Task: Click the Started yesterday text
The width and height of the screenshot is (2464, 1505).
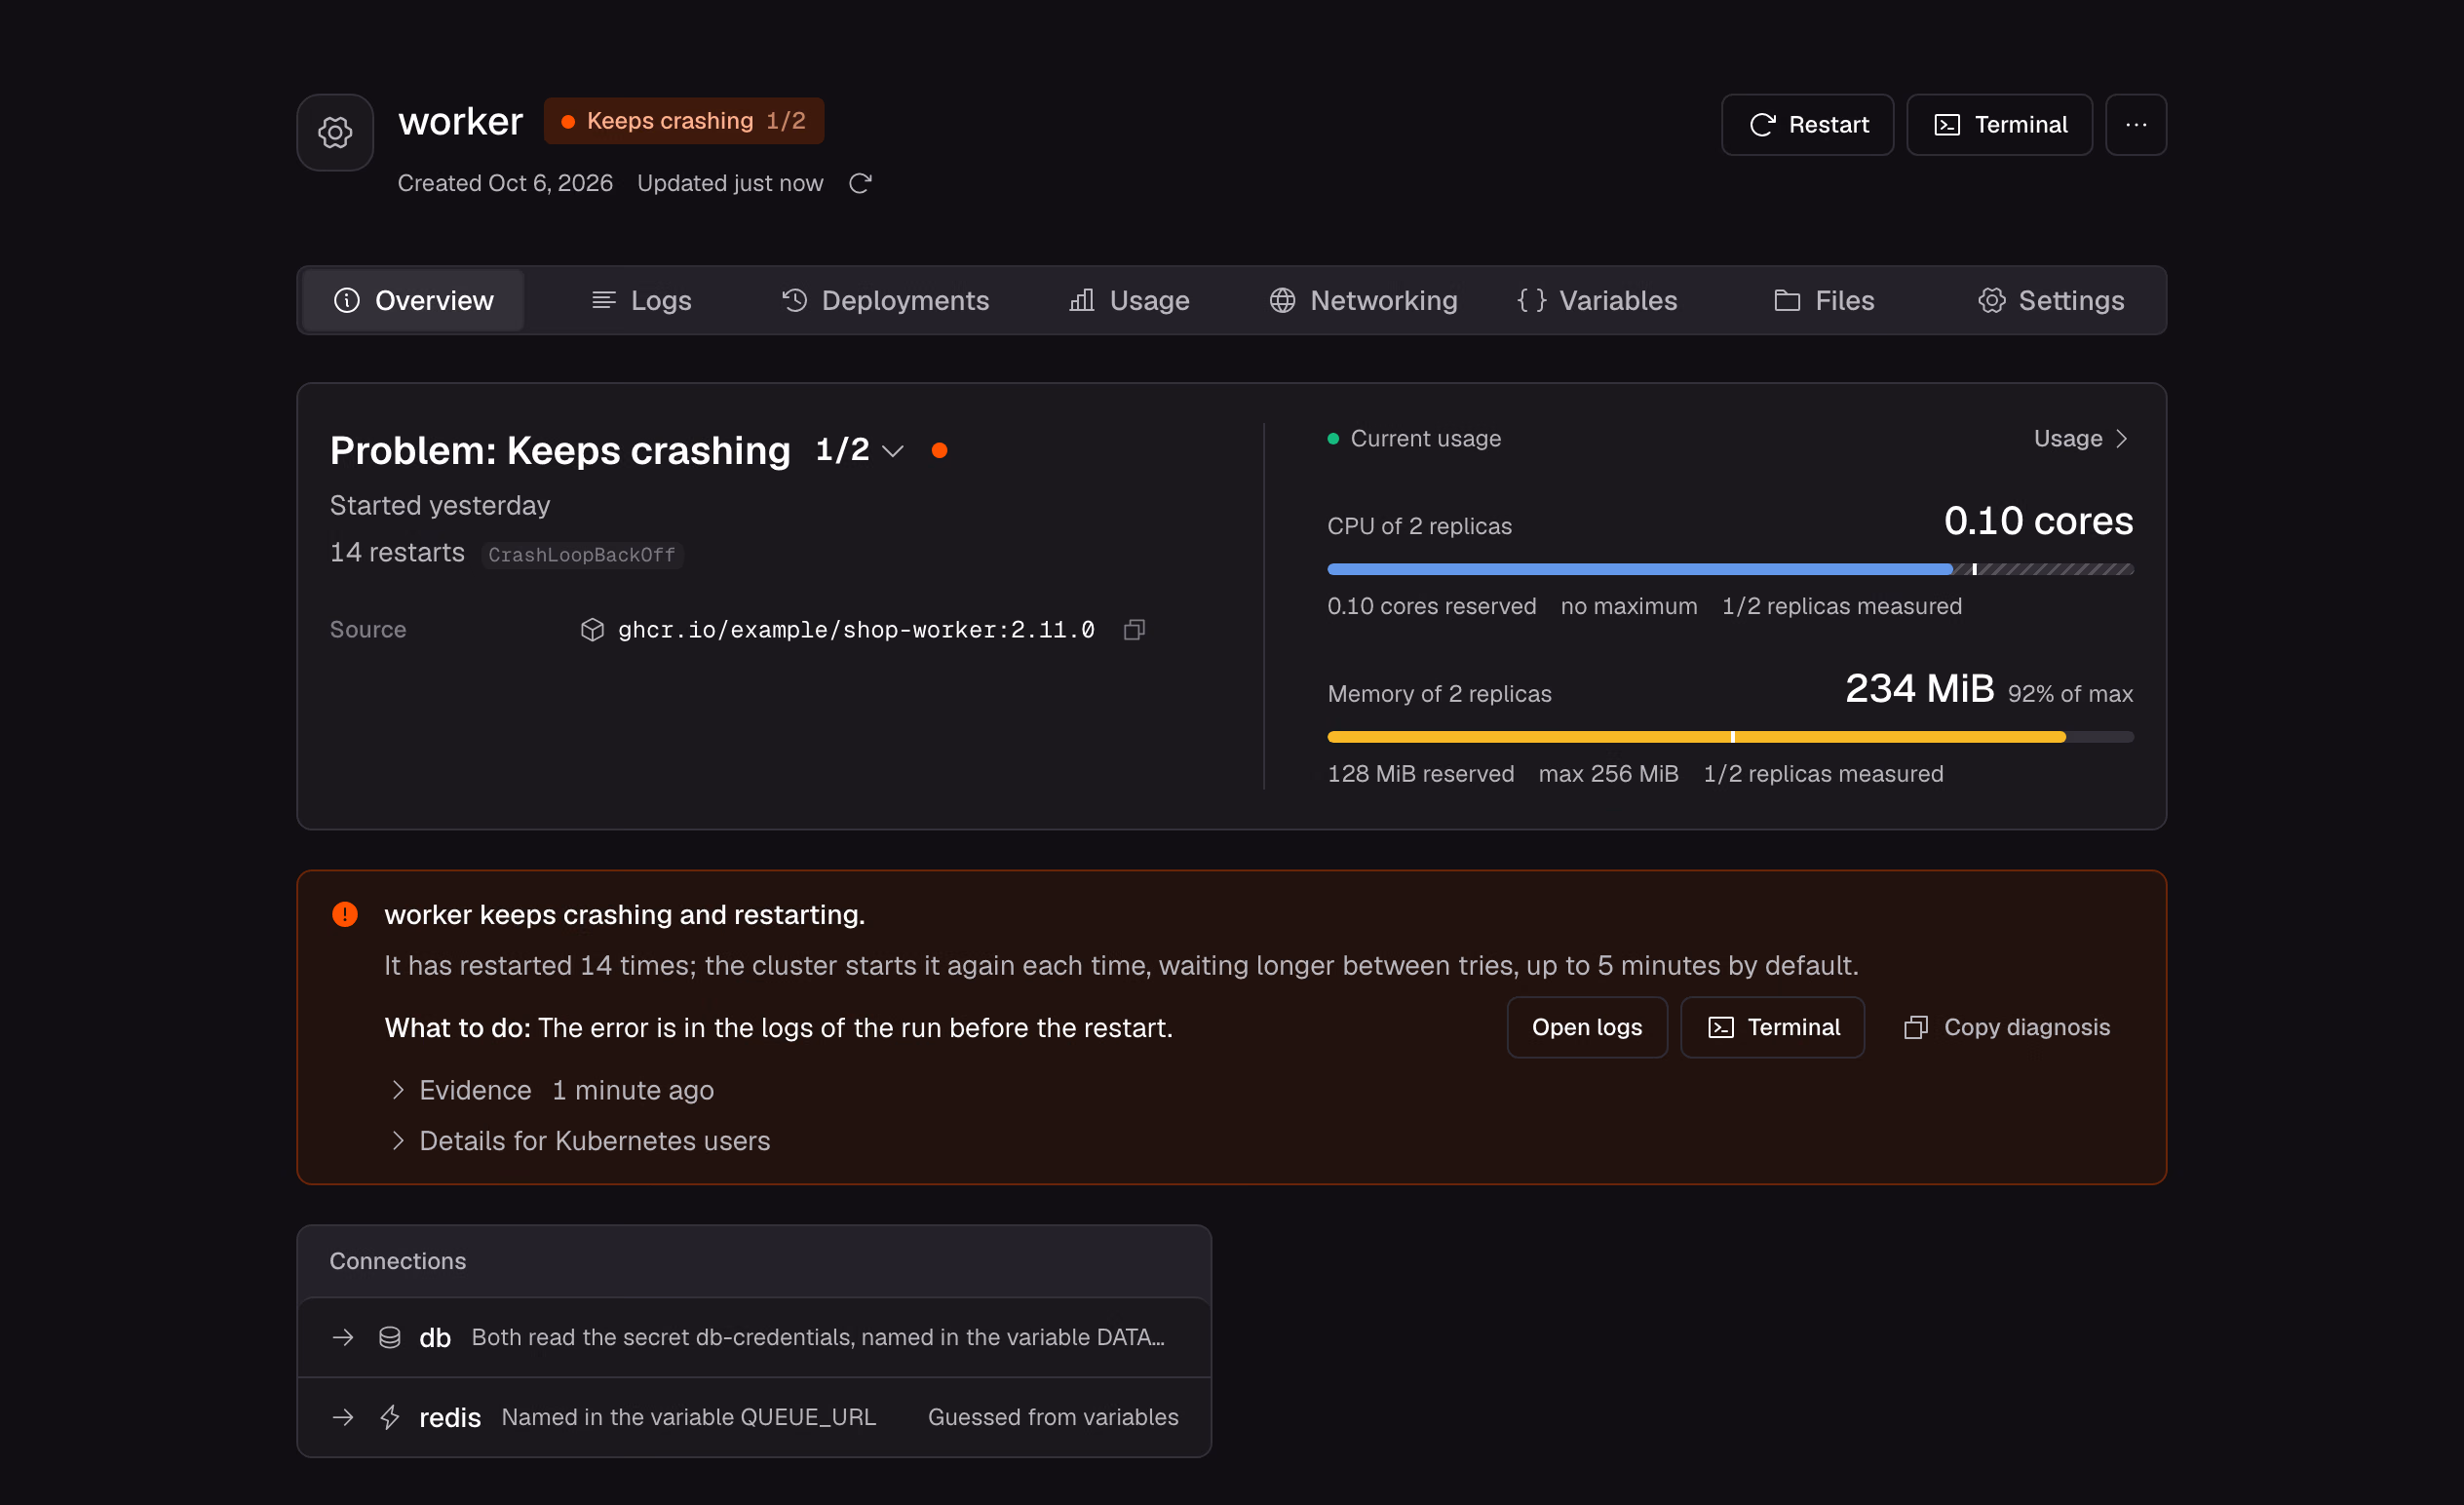Action: [439, 506]
